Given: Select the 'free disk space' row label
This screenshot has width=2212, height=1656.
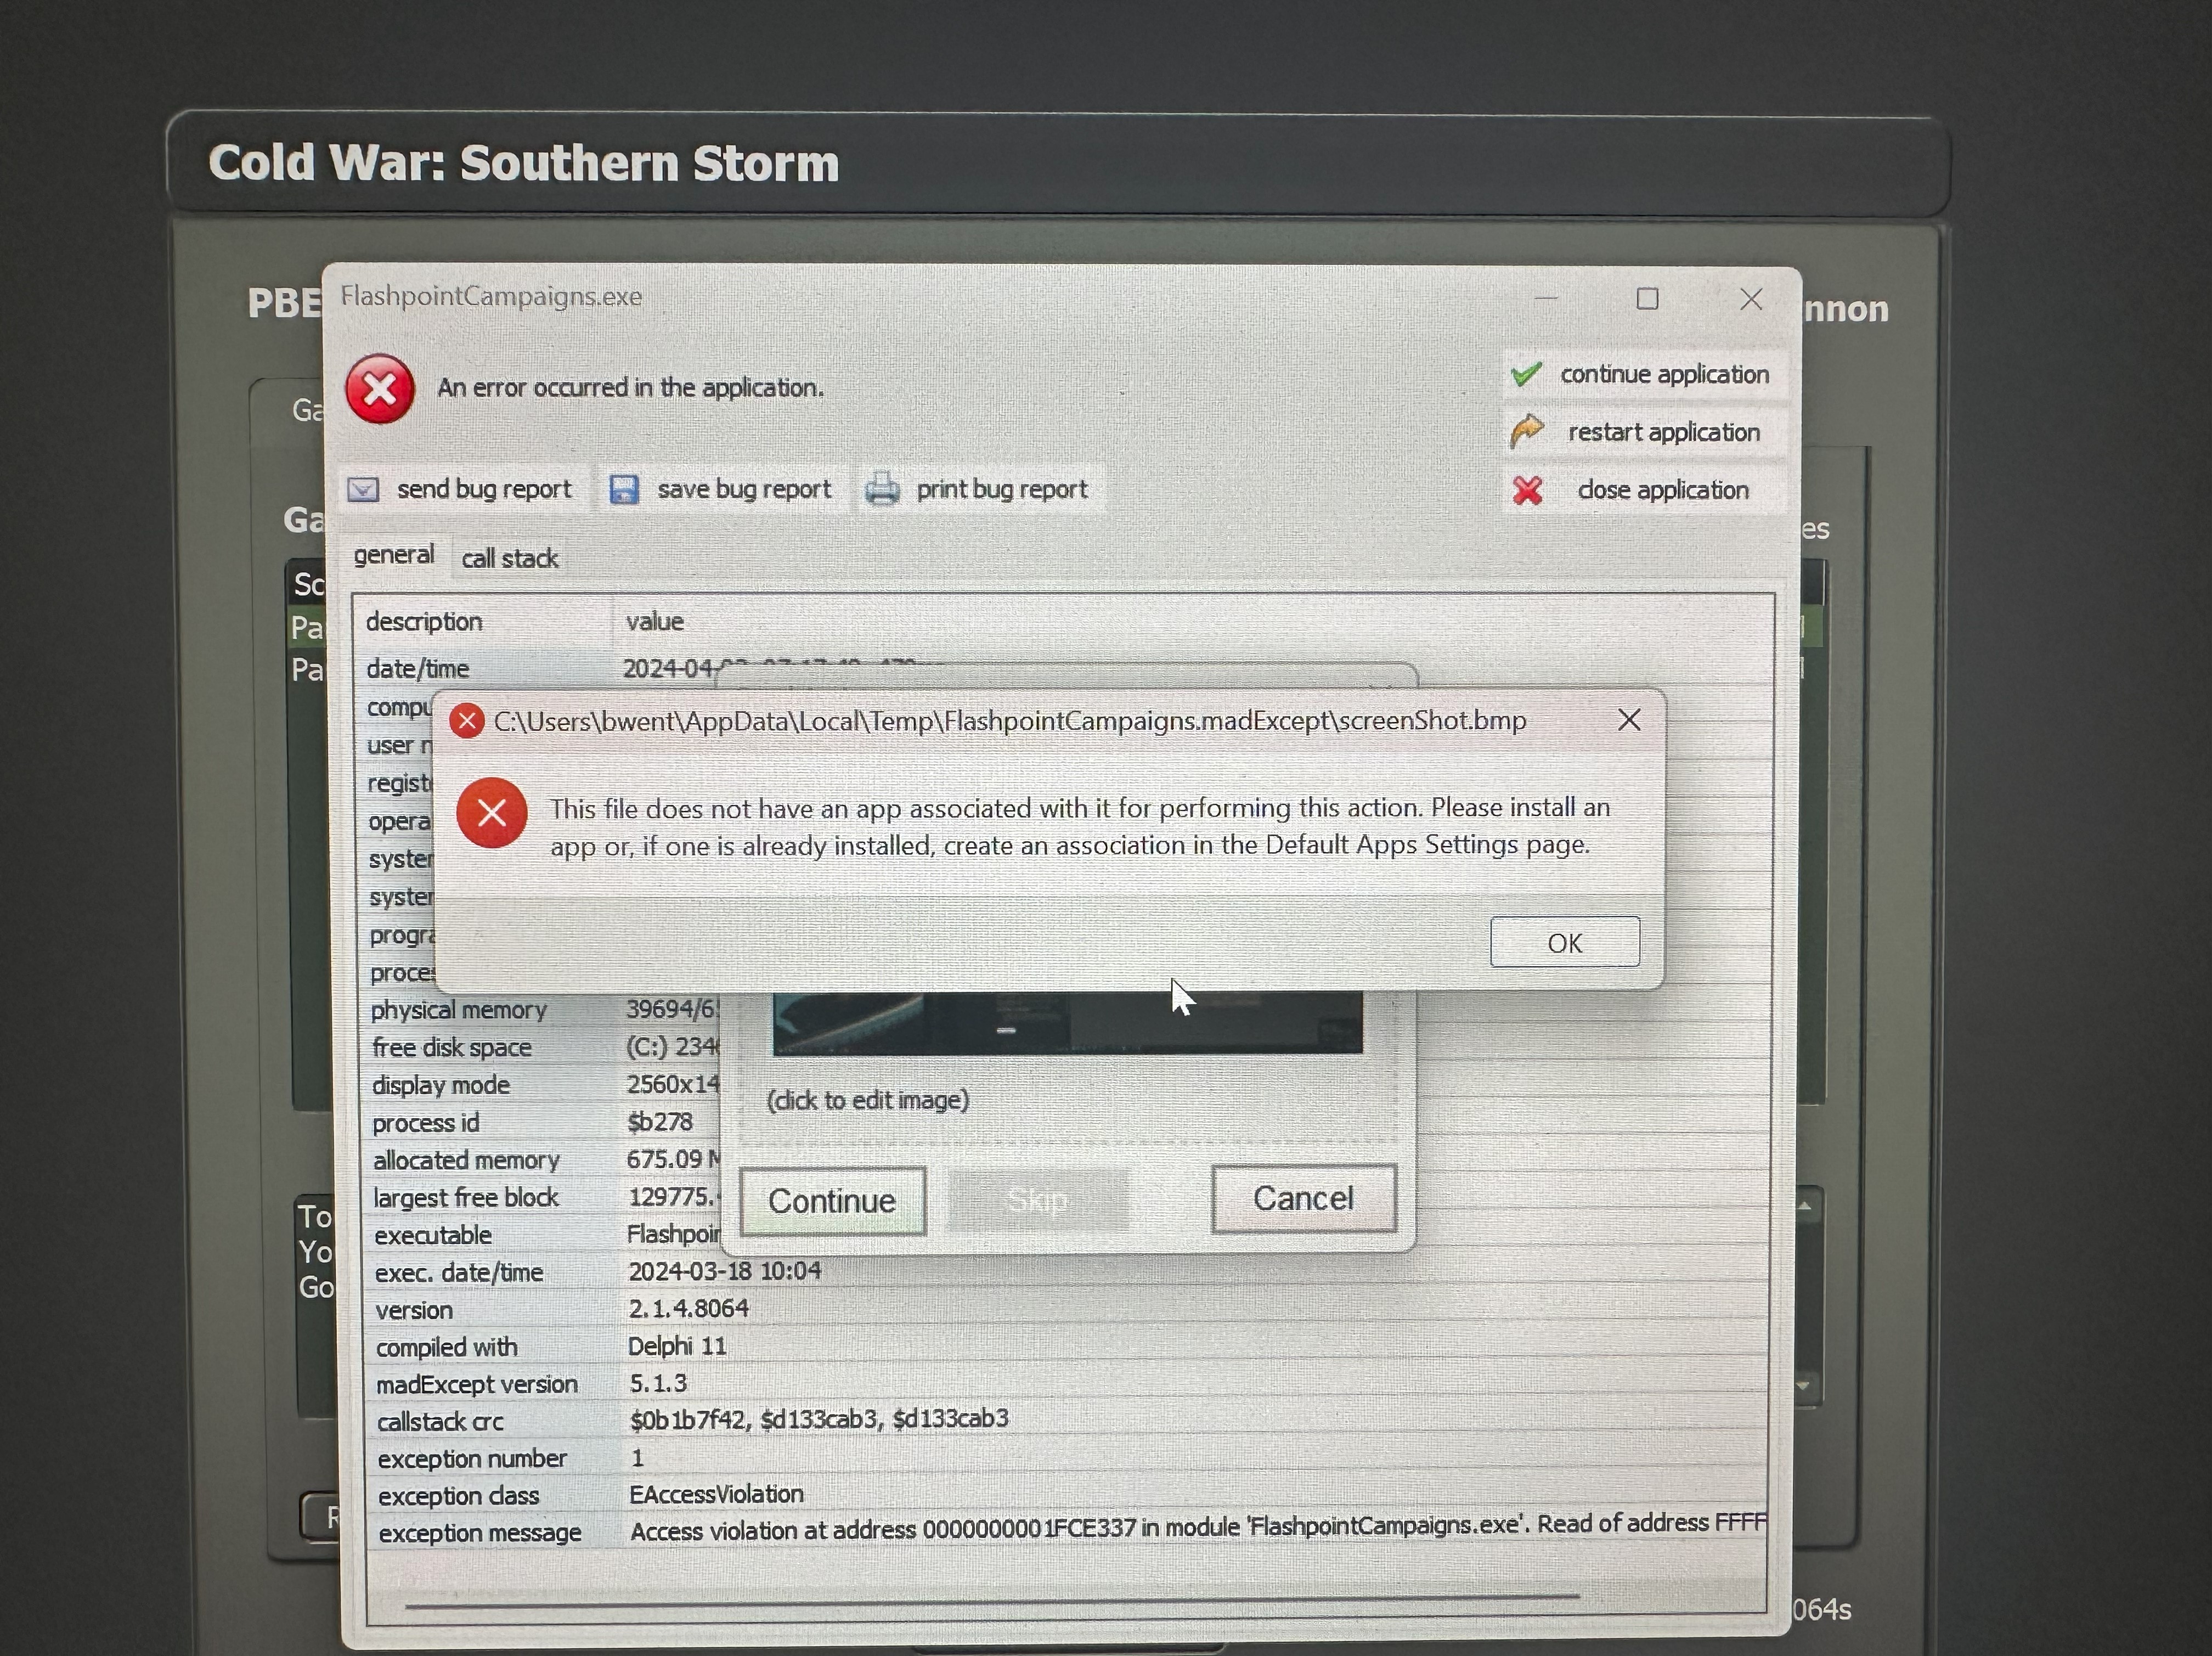Looking at the screenshot, I should click(452, 1047).
